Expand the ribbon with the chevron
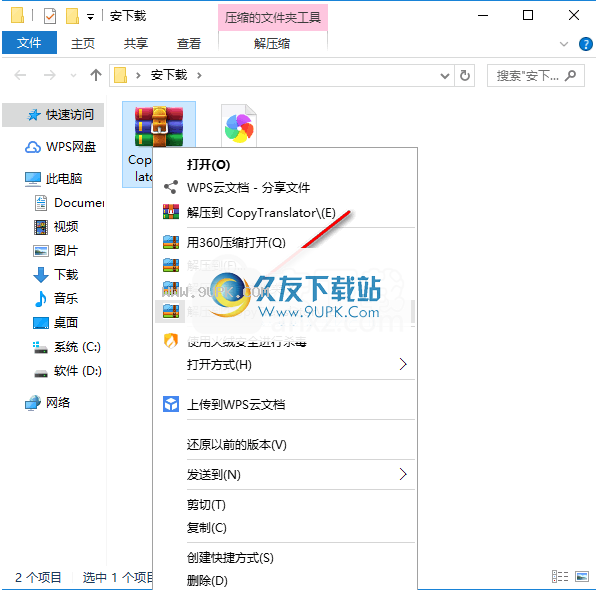The width and height of the screenshot is (596, 590). (564, 44)
